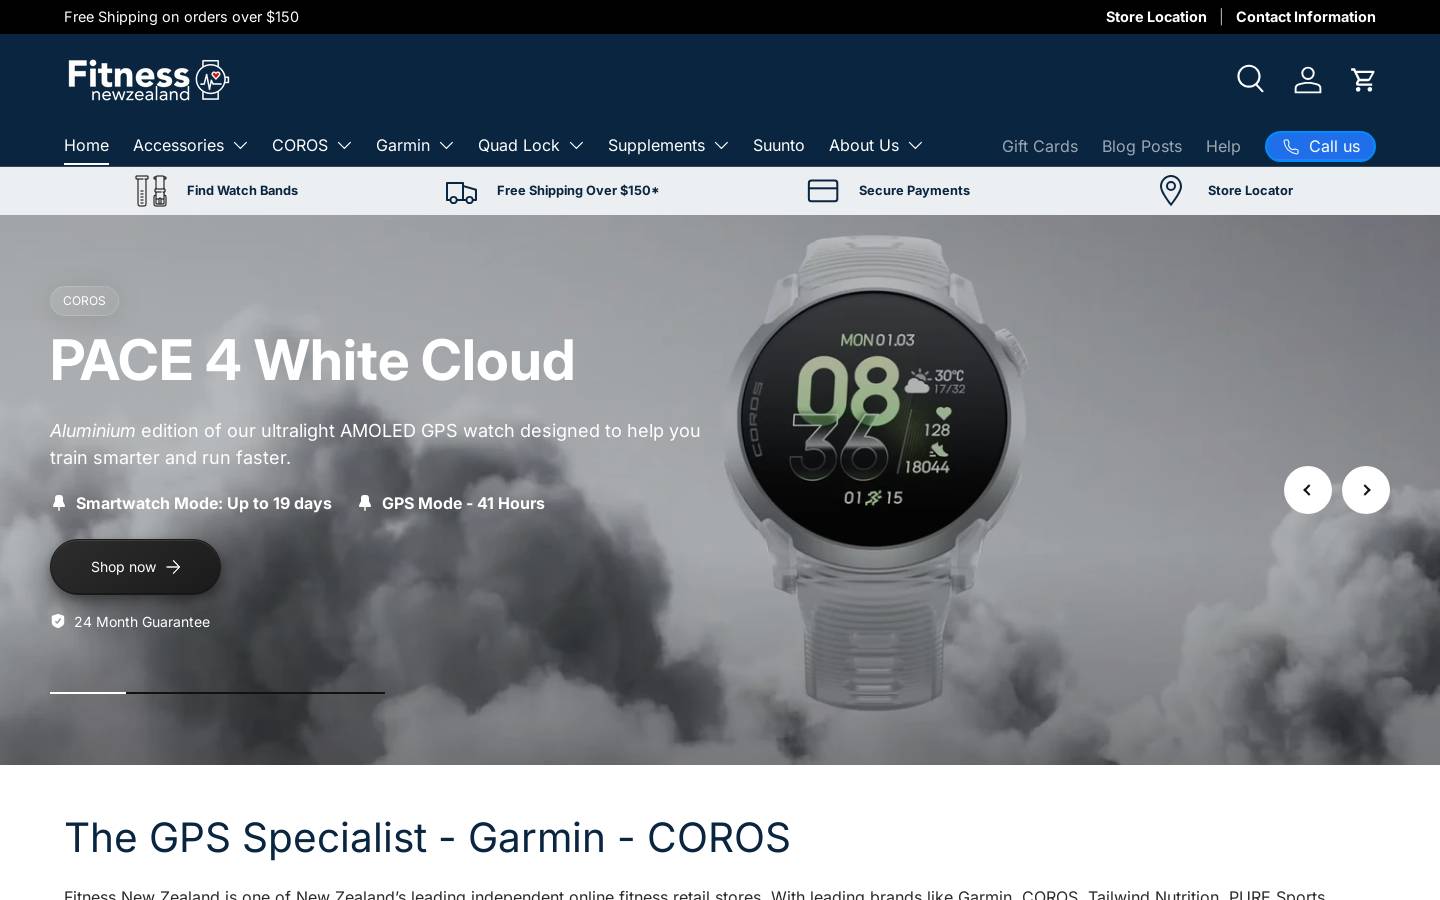
Task: Open the shopping cart icon
Action: coord(1363,79)
